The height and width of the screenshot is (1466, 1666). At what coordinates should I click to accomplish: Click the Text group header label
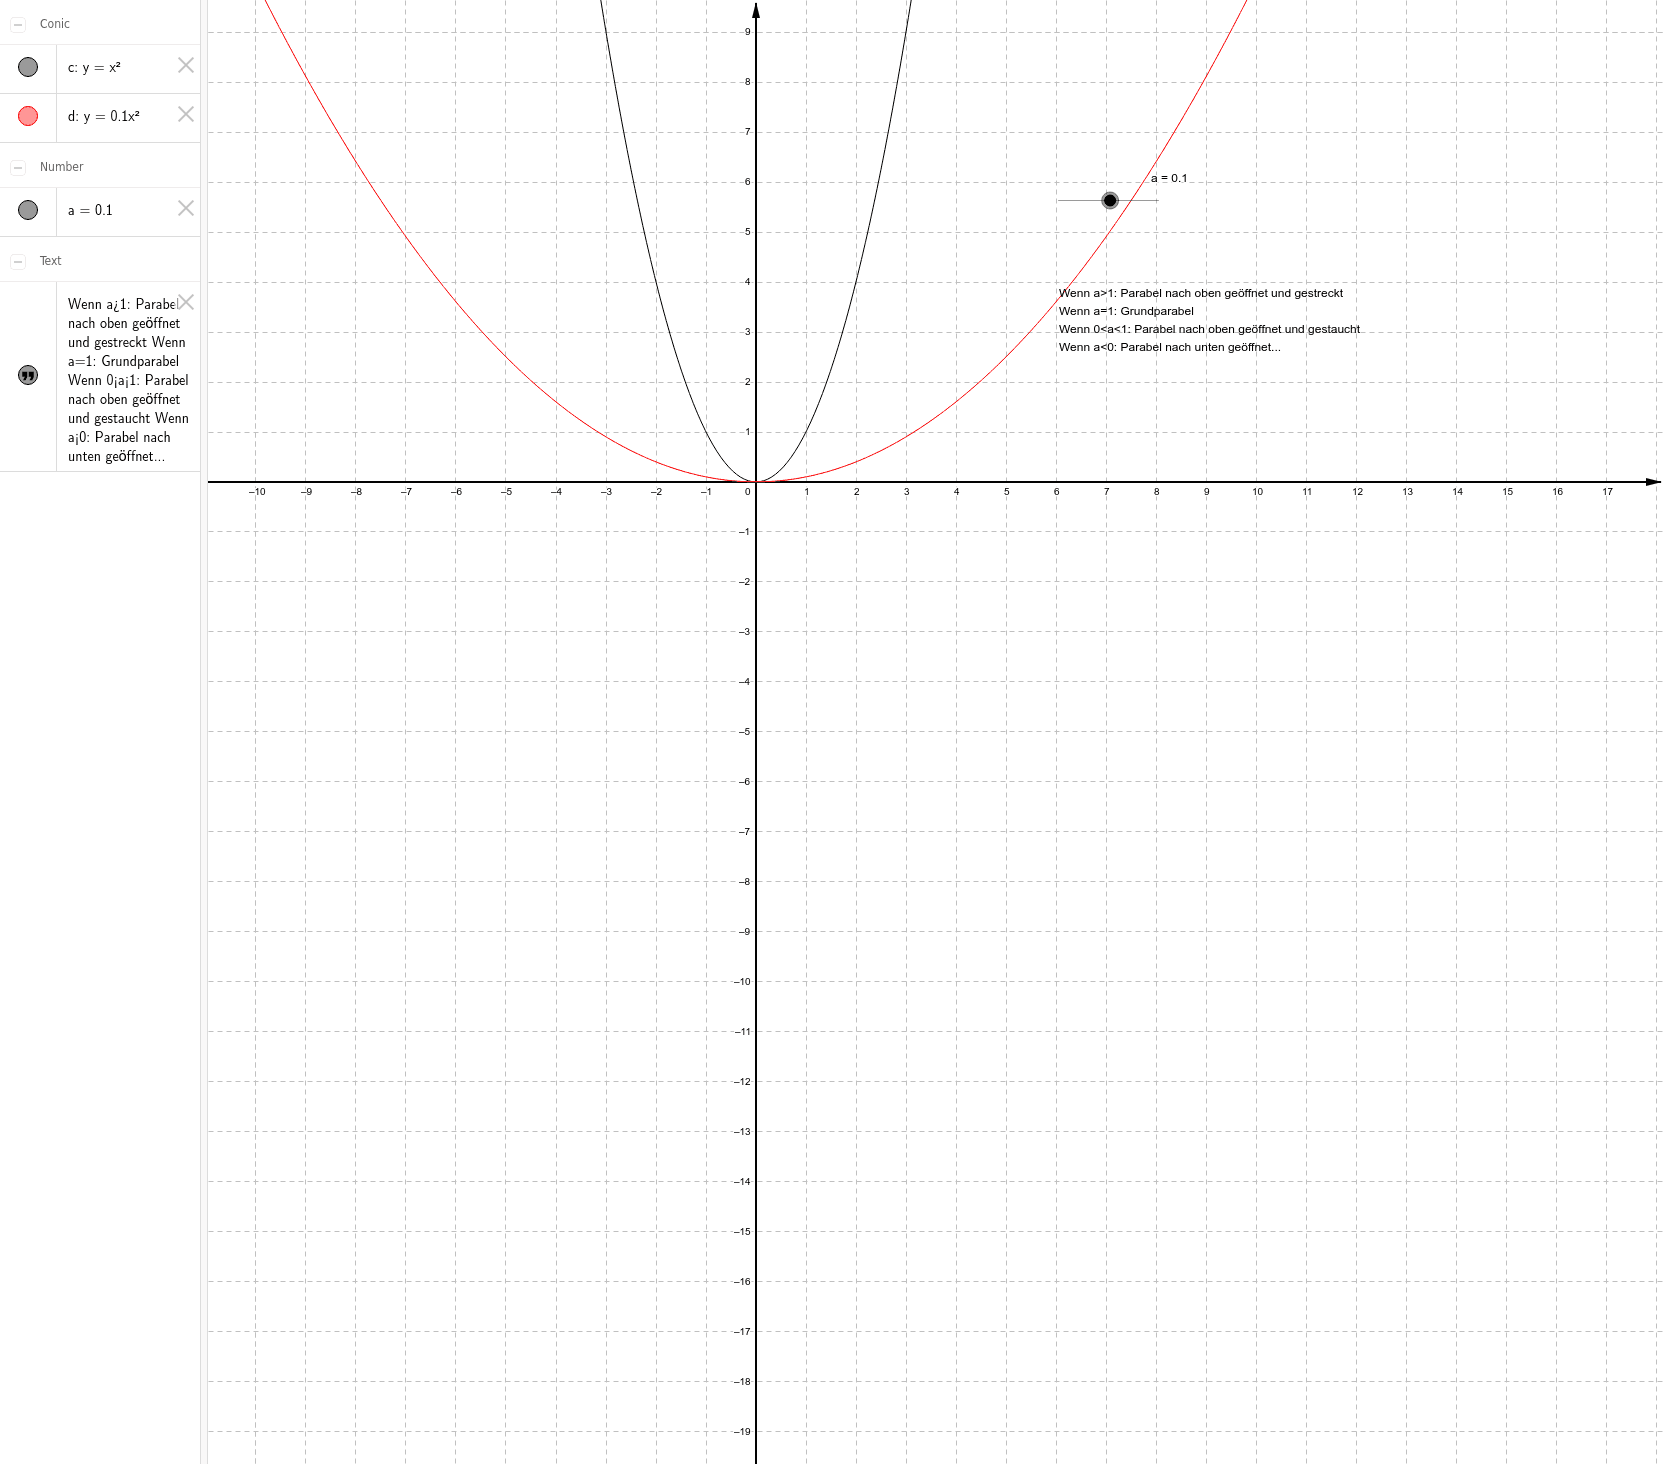(x=50, y=261)
